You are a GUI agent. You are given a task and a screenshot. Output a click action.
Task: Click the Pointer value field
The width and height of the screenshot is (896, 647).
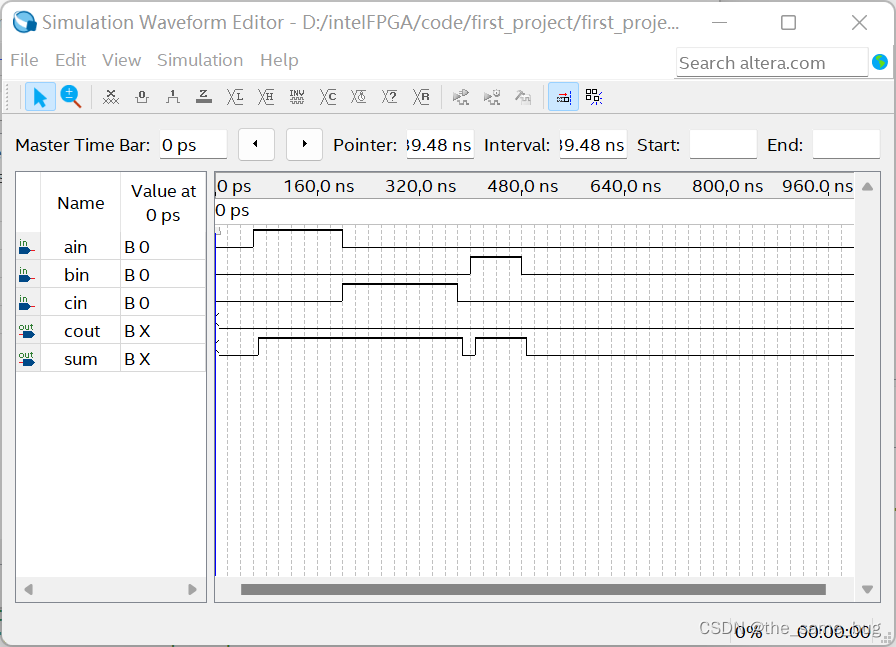click(440, 145)
